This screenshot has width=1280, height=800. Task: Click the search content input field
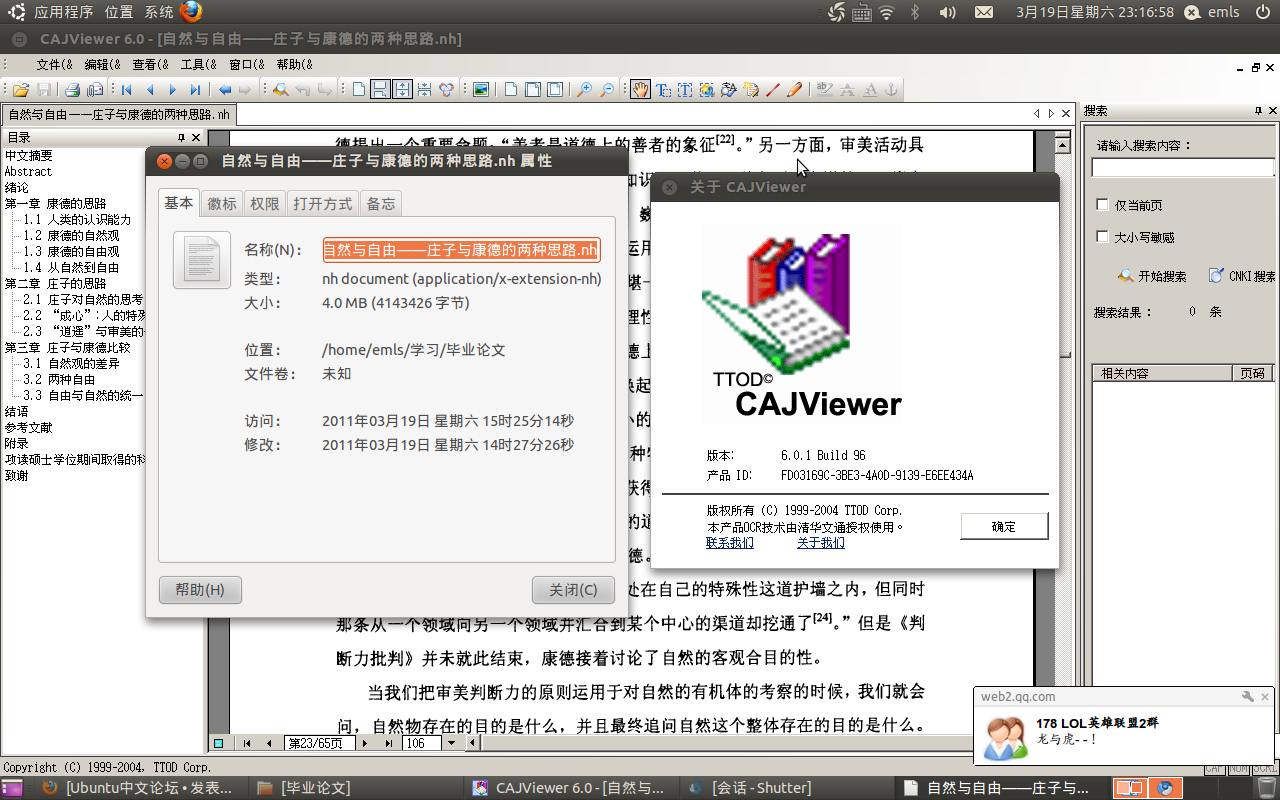[1183, 168]
